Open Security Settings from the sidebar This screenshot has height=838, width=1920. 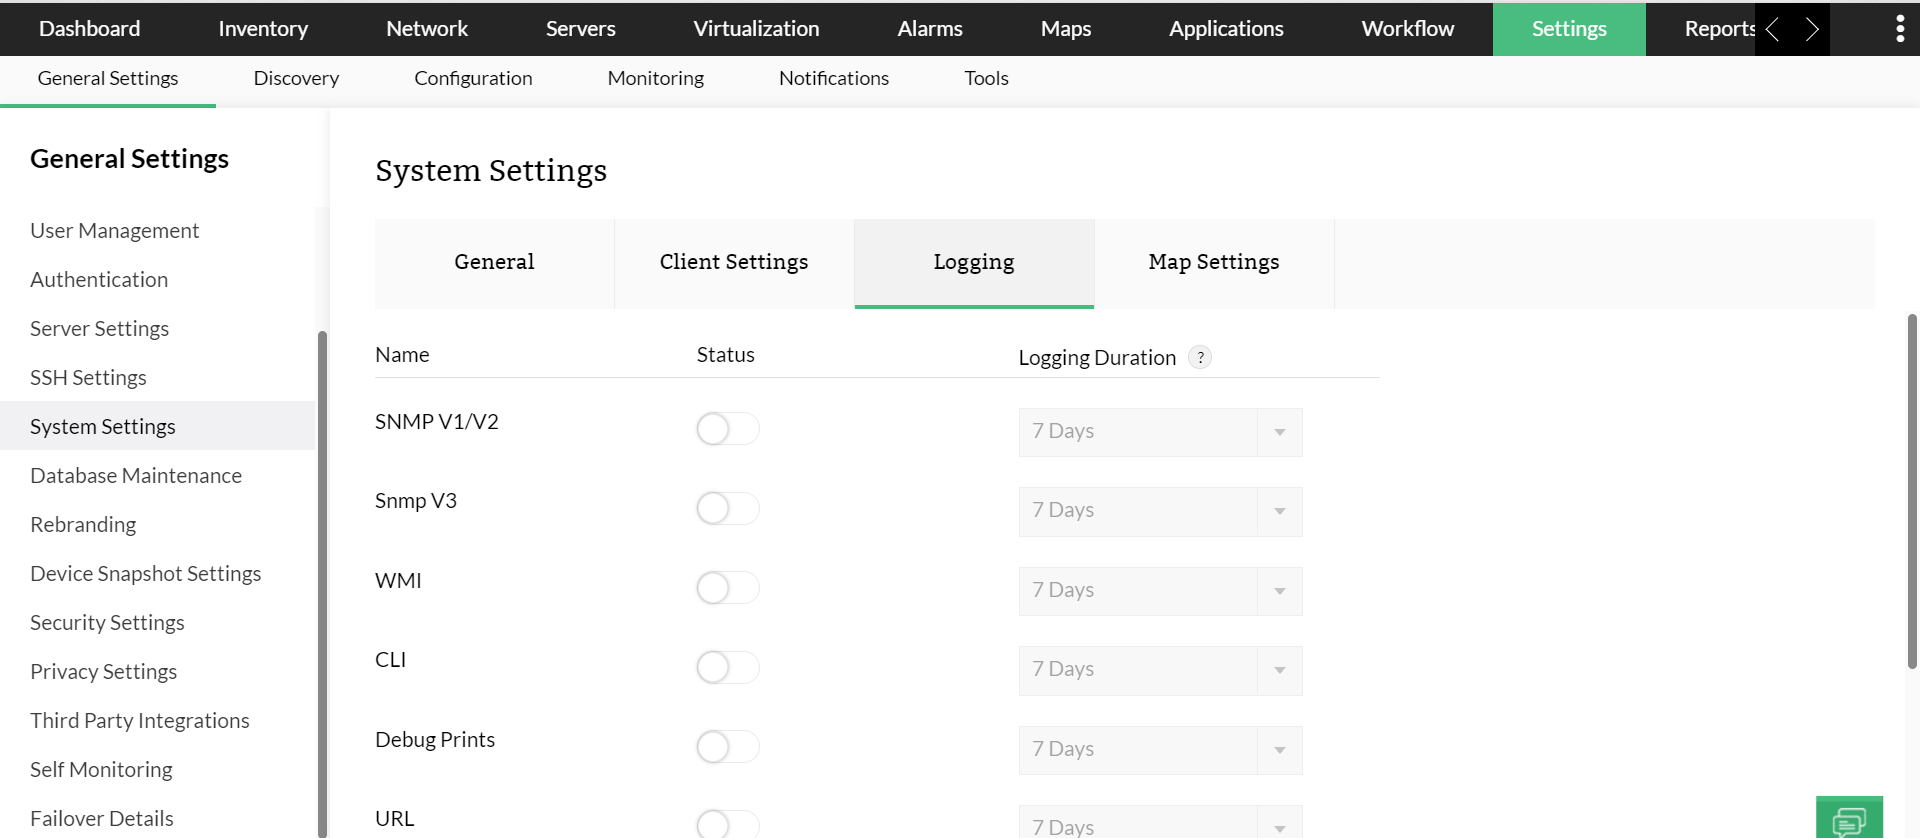[107, 623]
